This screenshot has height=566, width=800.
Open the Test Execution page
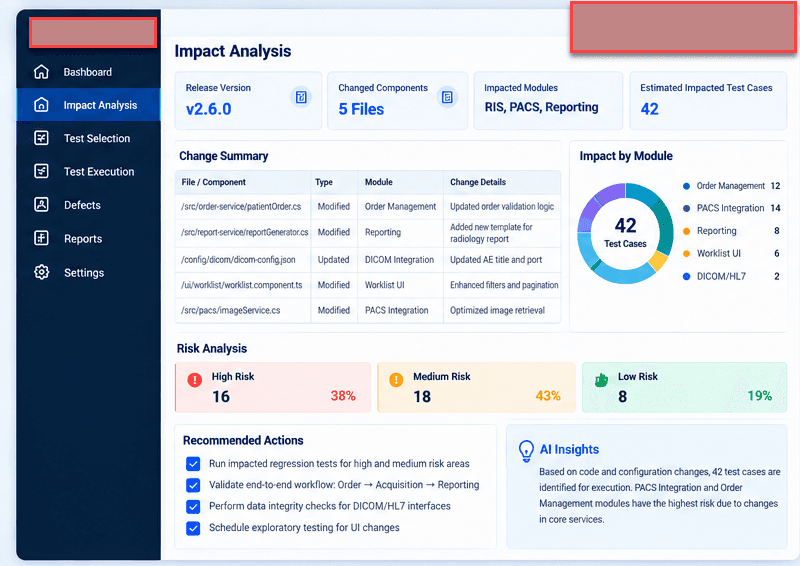click(88, 171)
